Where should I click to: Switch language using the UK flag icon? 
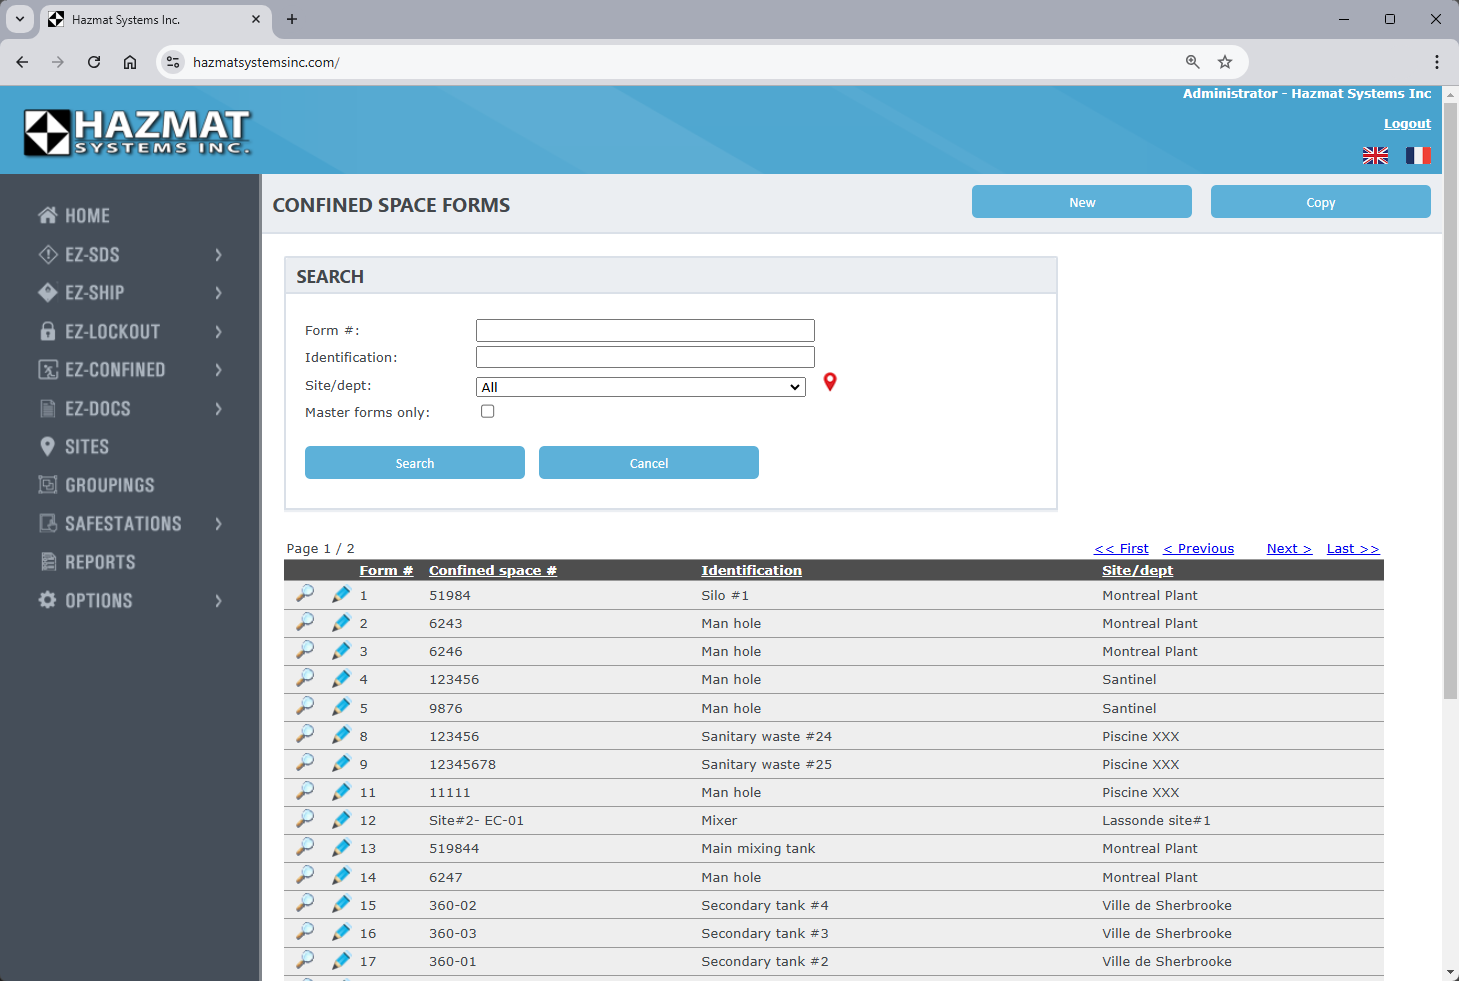click(x=1375, y=155)
